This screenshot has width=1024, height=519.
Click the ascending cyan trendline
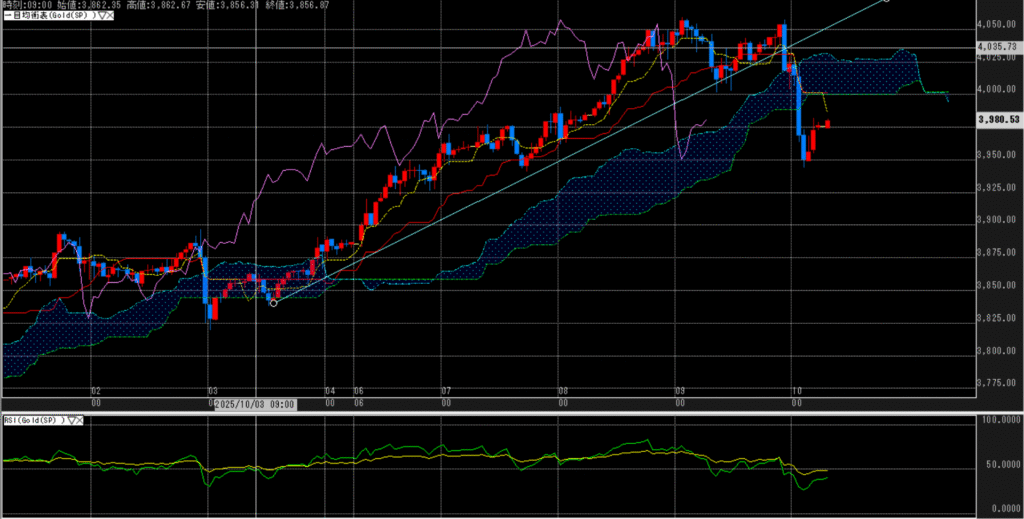(x=500, y=190)
